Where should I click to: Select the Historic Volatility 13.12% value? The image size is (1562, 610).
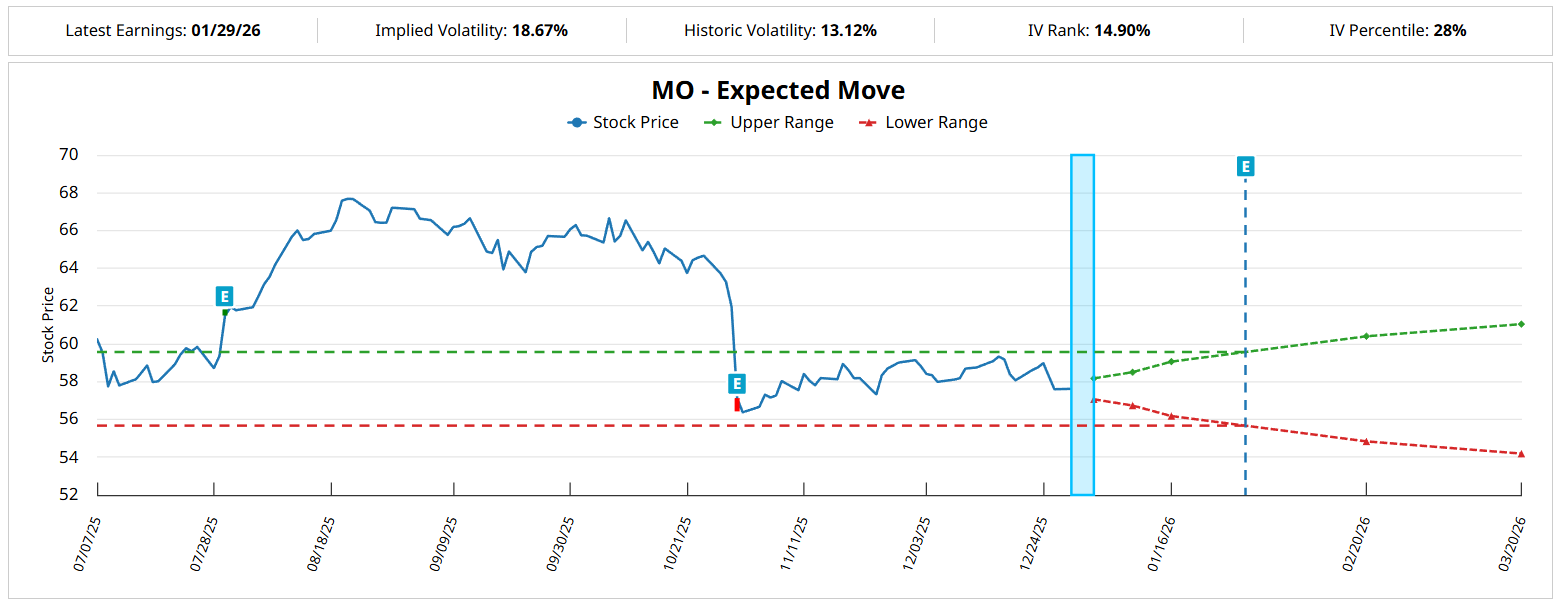848,31
